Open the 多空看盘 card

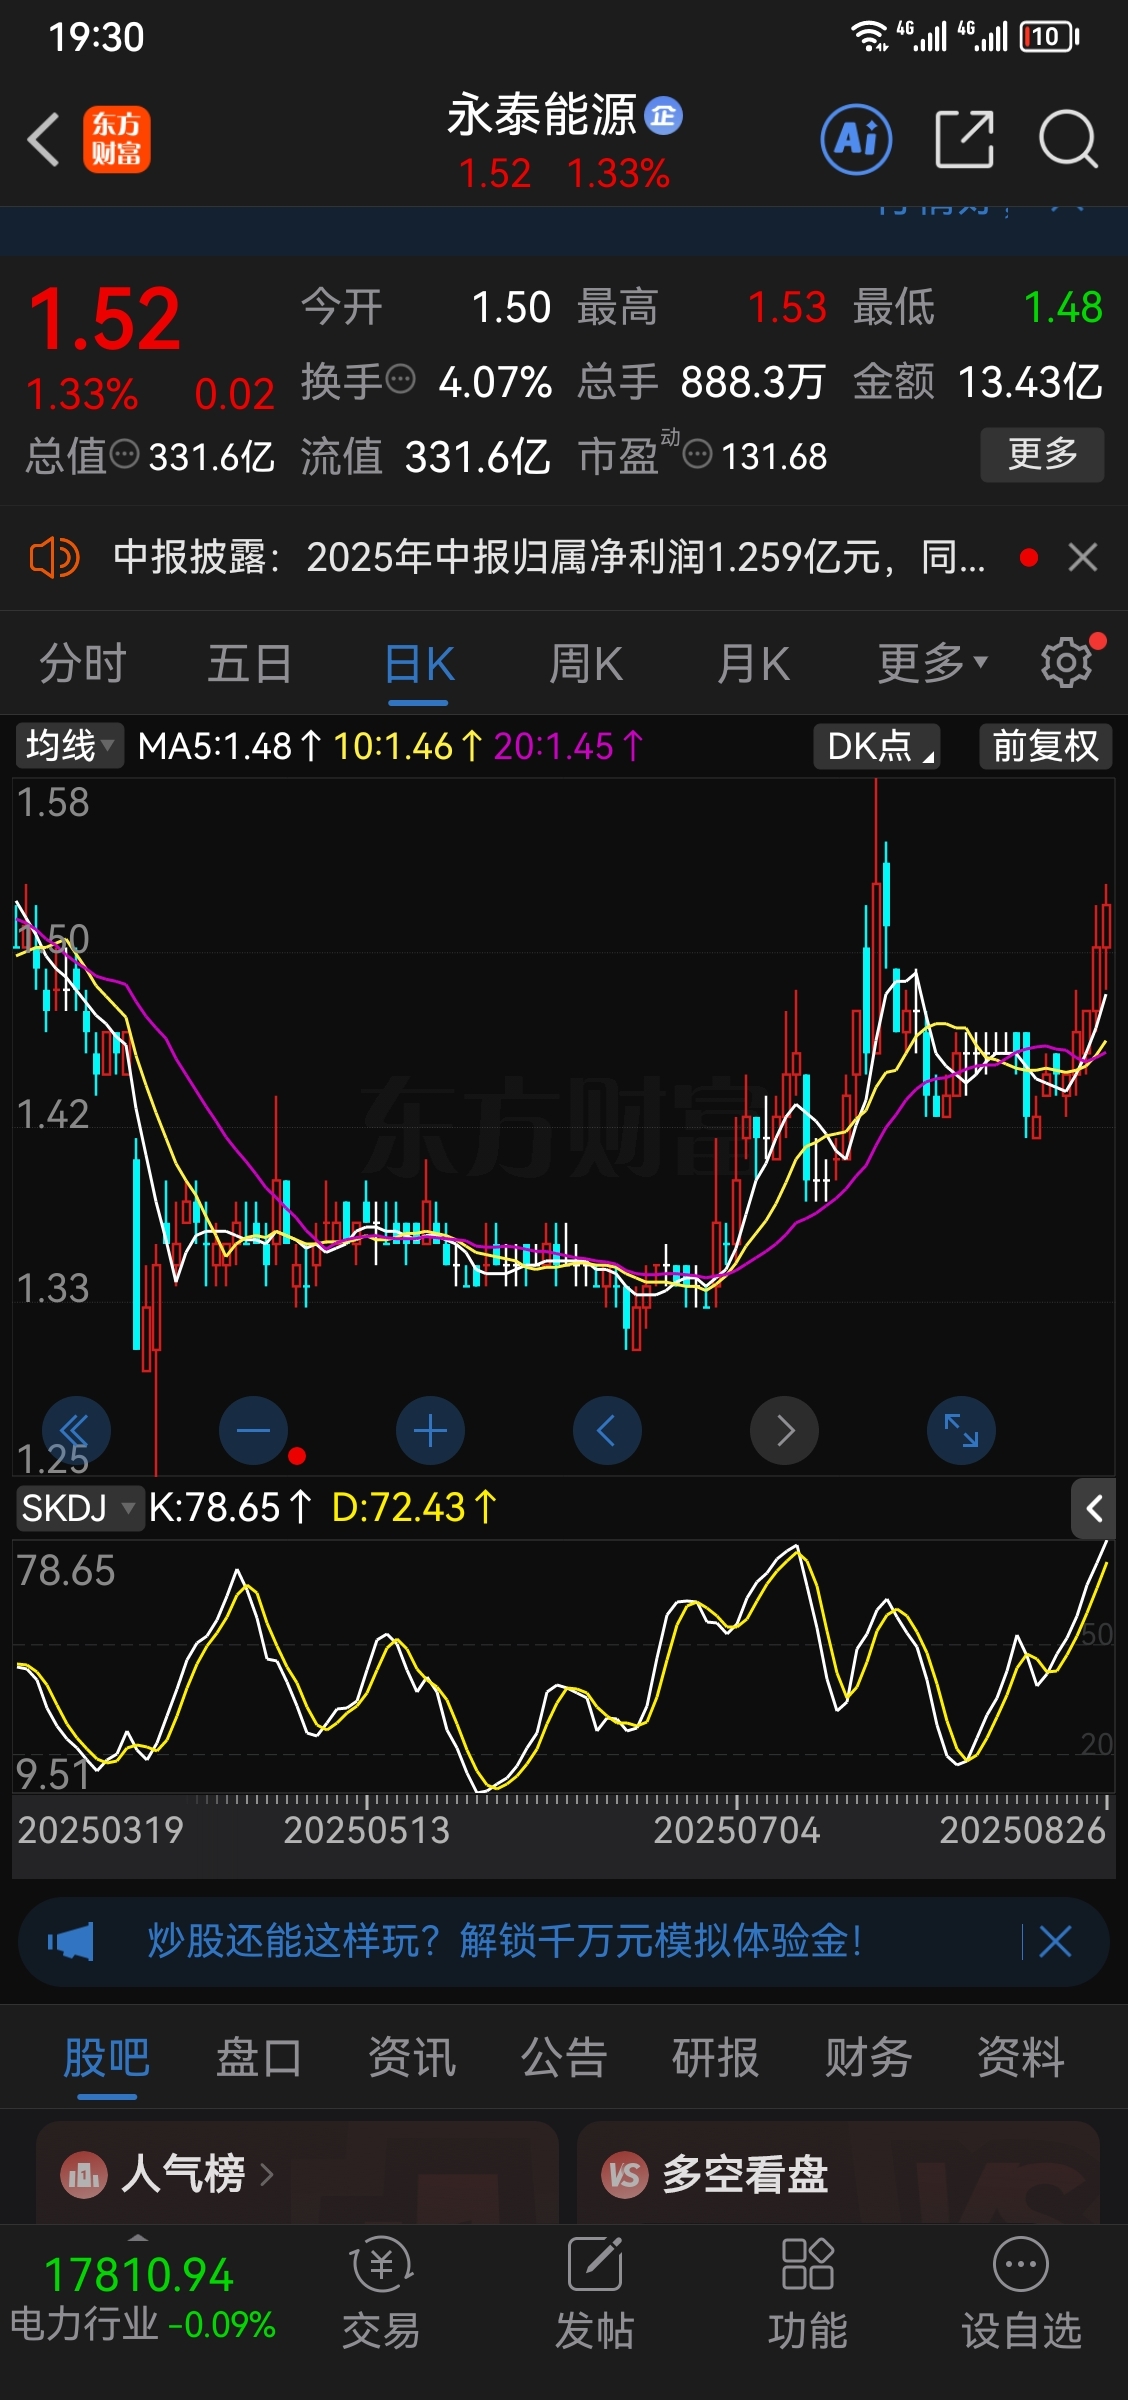click(x=838, y=2173)
